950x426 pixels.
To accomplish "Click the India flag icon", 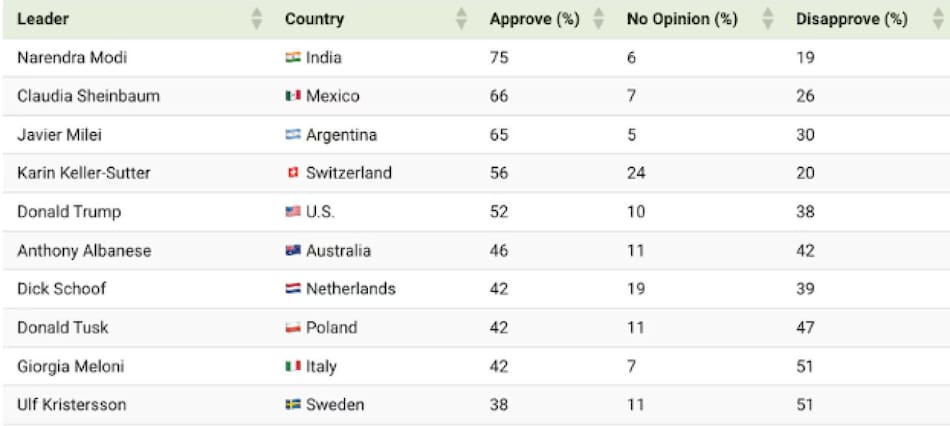I will coord(293,58).
